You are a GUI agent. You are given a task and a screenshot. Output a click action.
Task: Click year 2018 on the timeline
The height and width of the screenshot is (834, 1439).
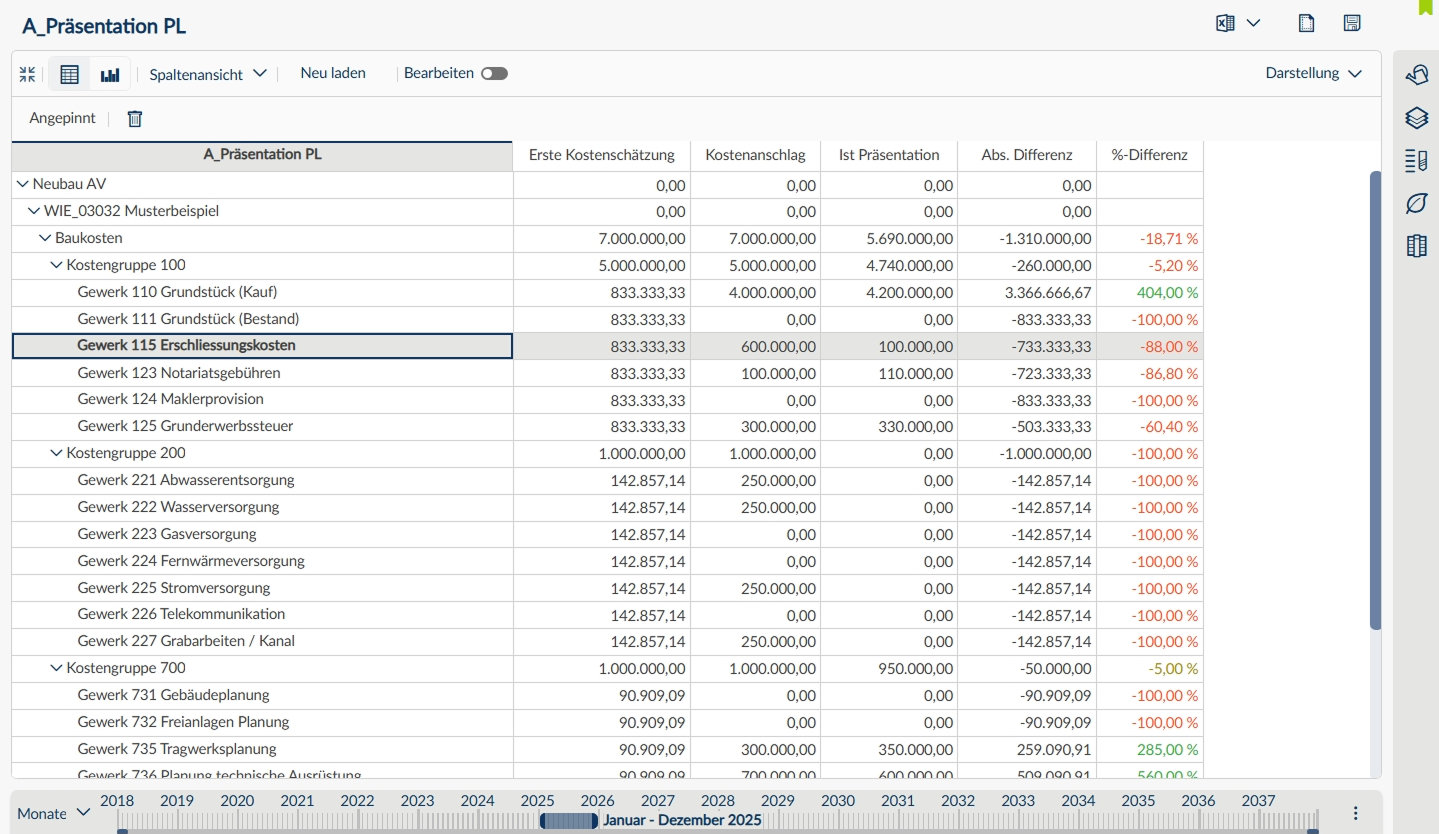[x=117, y=801]
